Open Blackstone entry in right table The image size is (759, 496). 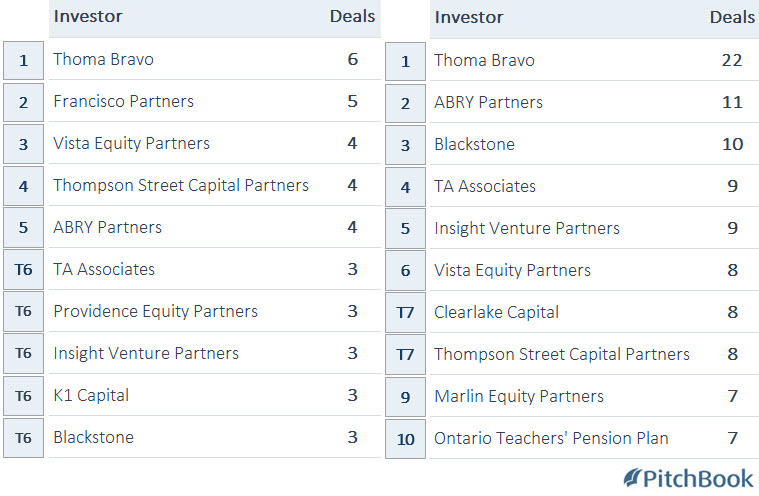[x=474, y=144]
